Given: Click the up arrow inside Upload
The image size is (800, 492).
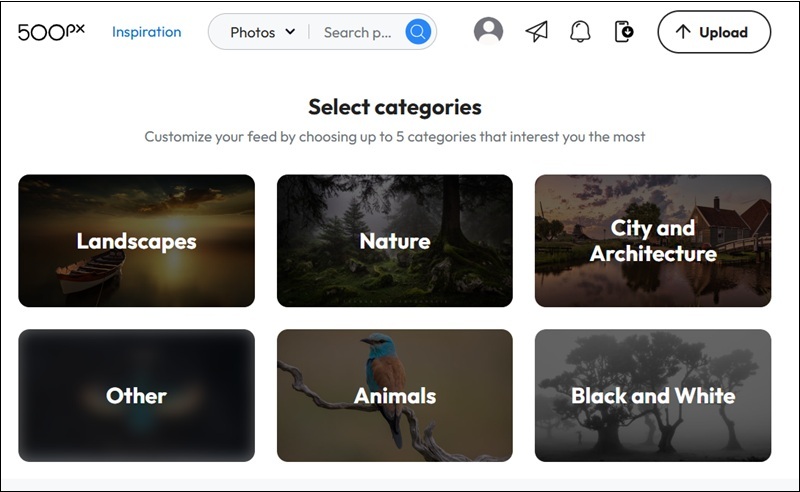Looking at the screenshot, I should pyautogui.click(x=683, y=32).
